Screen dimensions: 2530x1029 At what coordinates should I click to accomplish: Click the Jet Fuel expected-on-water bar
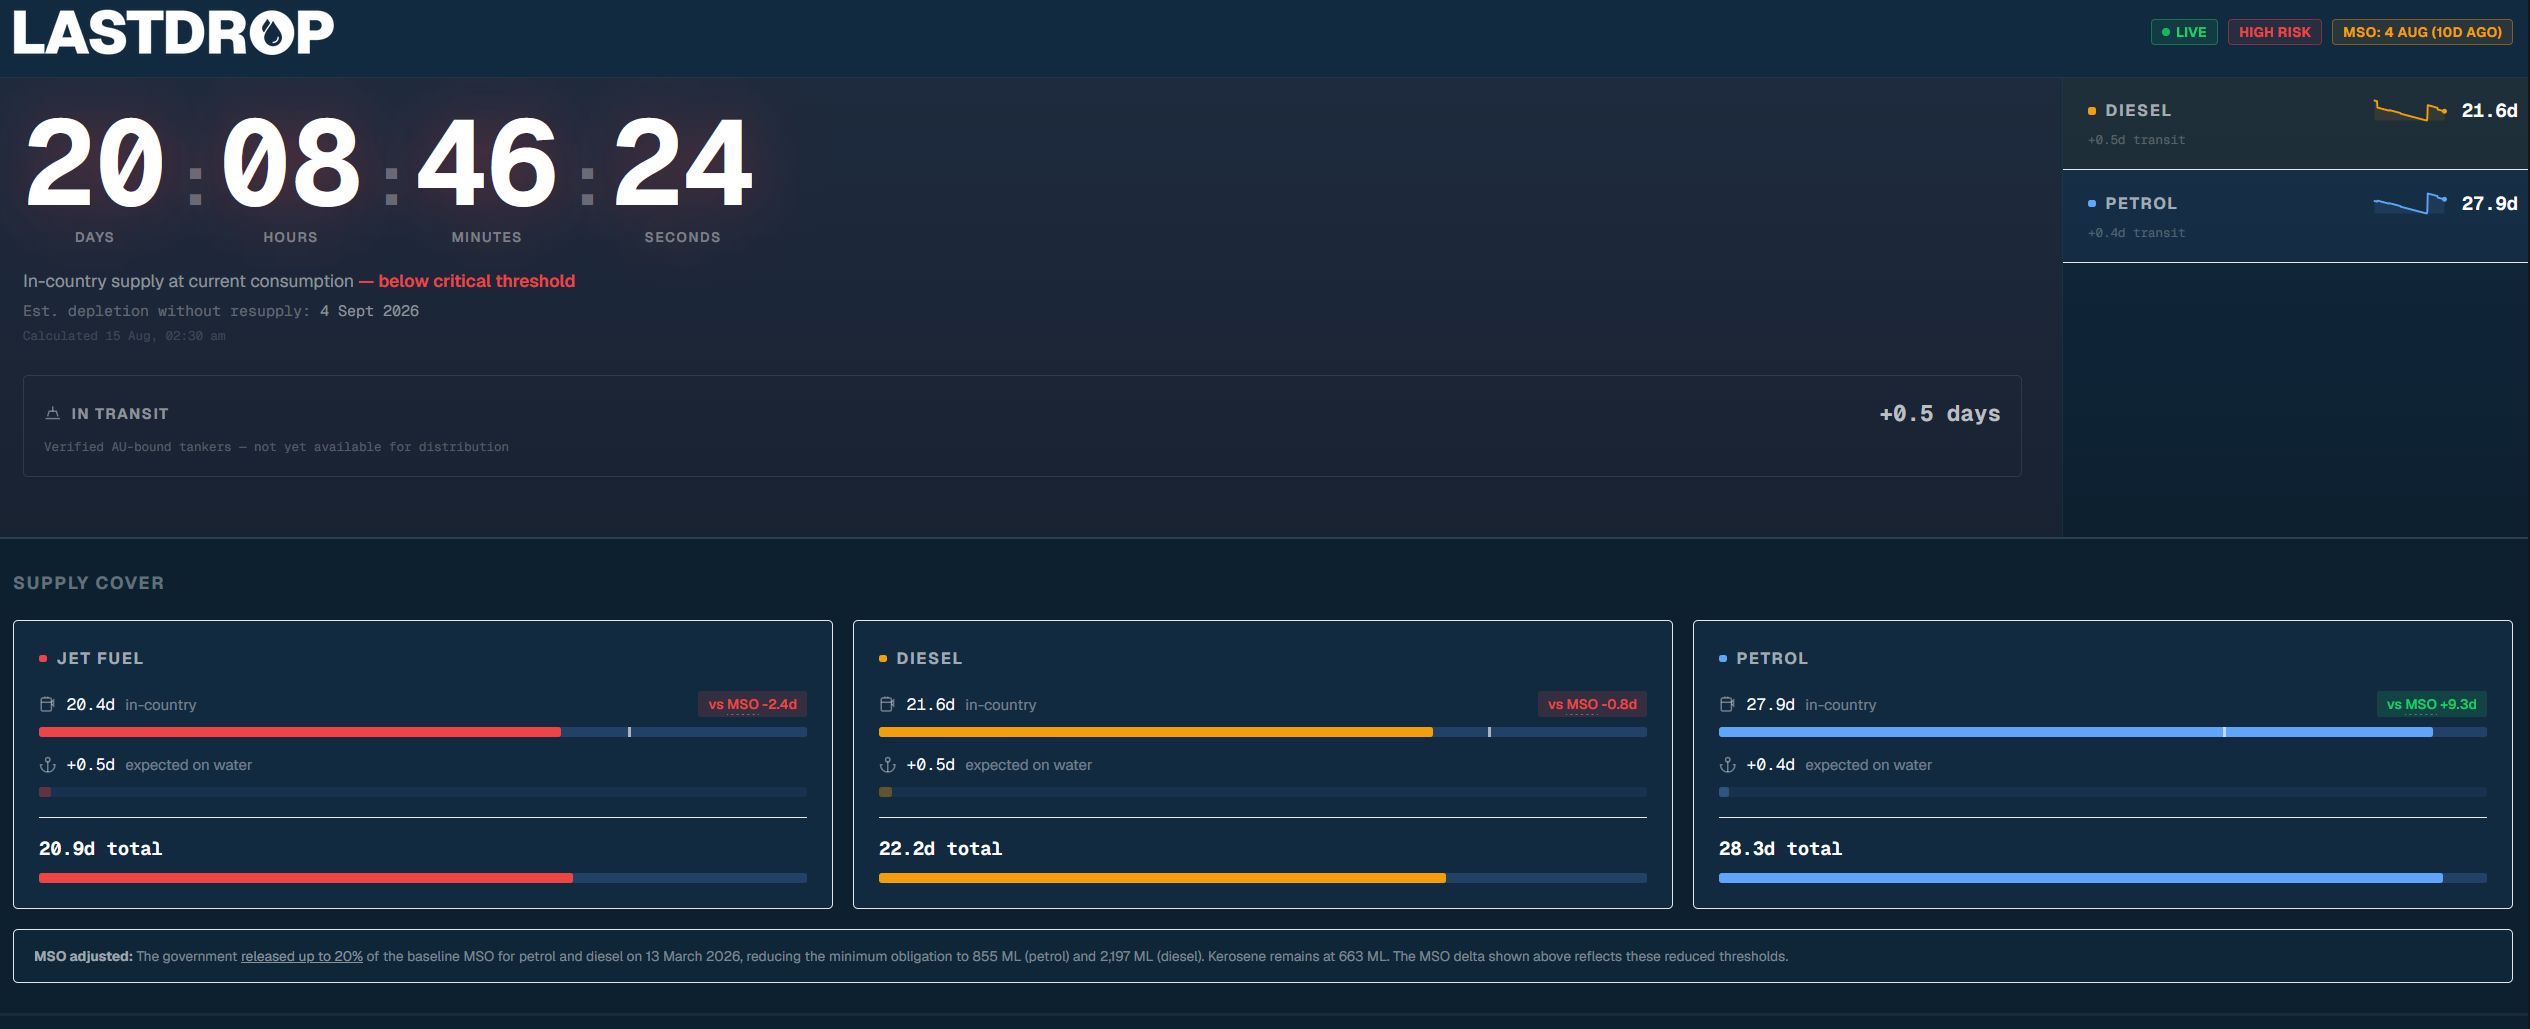click(x=423, y=793)
